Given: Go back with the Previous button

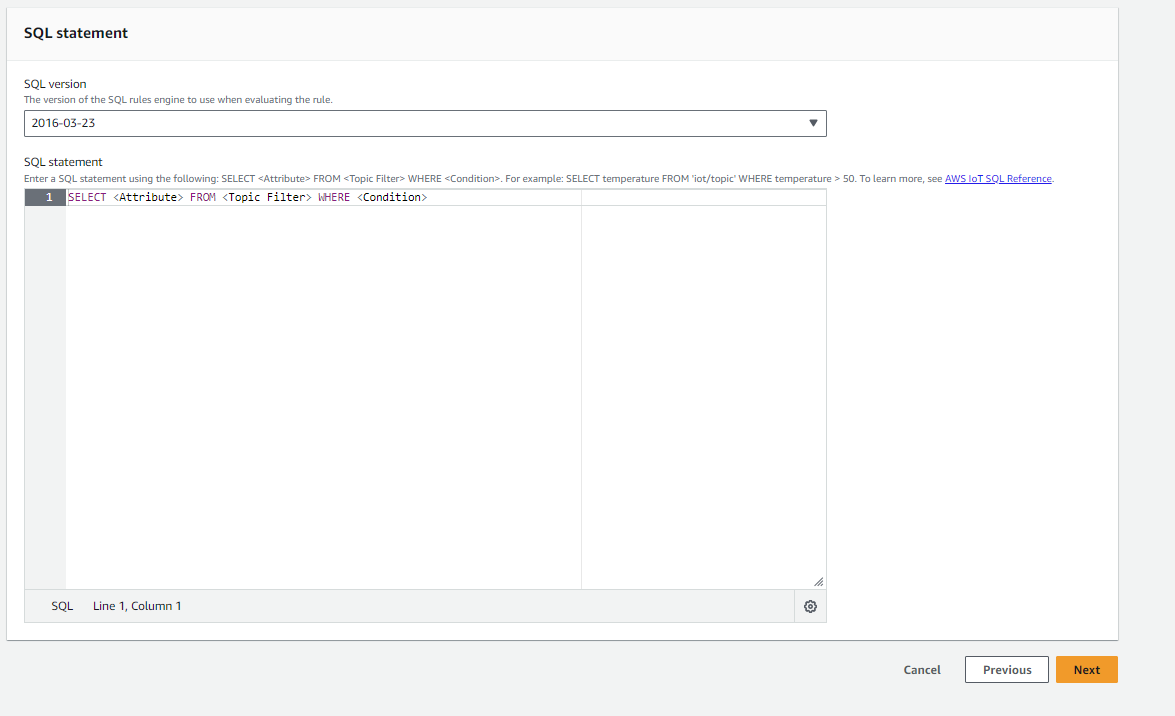Looking at the screenshot, I should pyautogui.click(x=1006, y=669).
